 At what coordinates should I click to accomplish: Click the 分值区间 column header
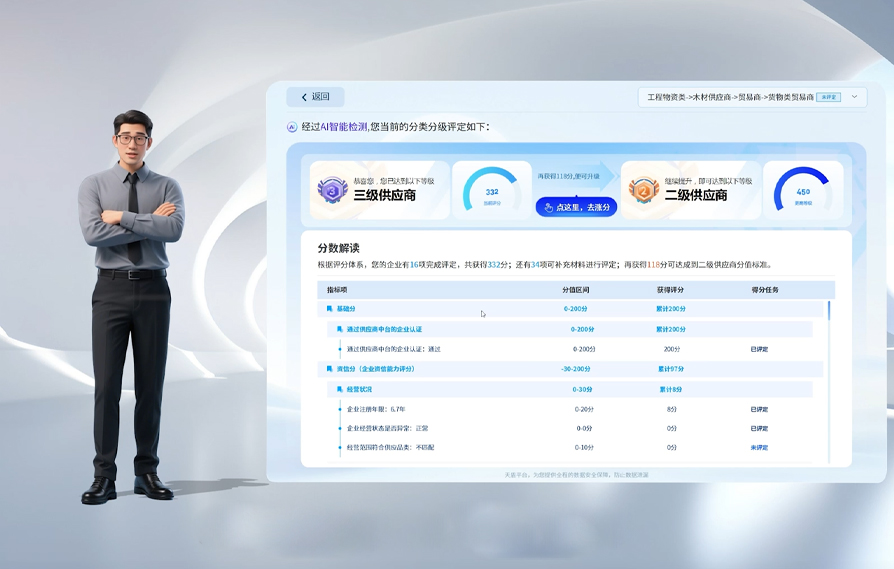click(575, 290)
